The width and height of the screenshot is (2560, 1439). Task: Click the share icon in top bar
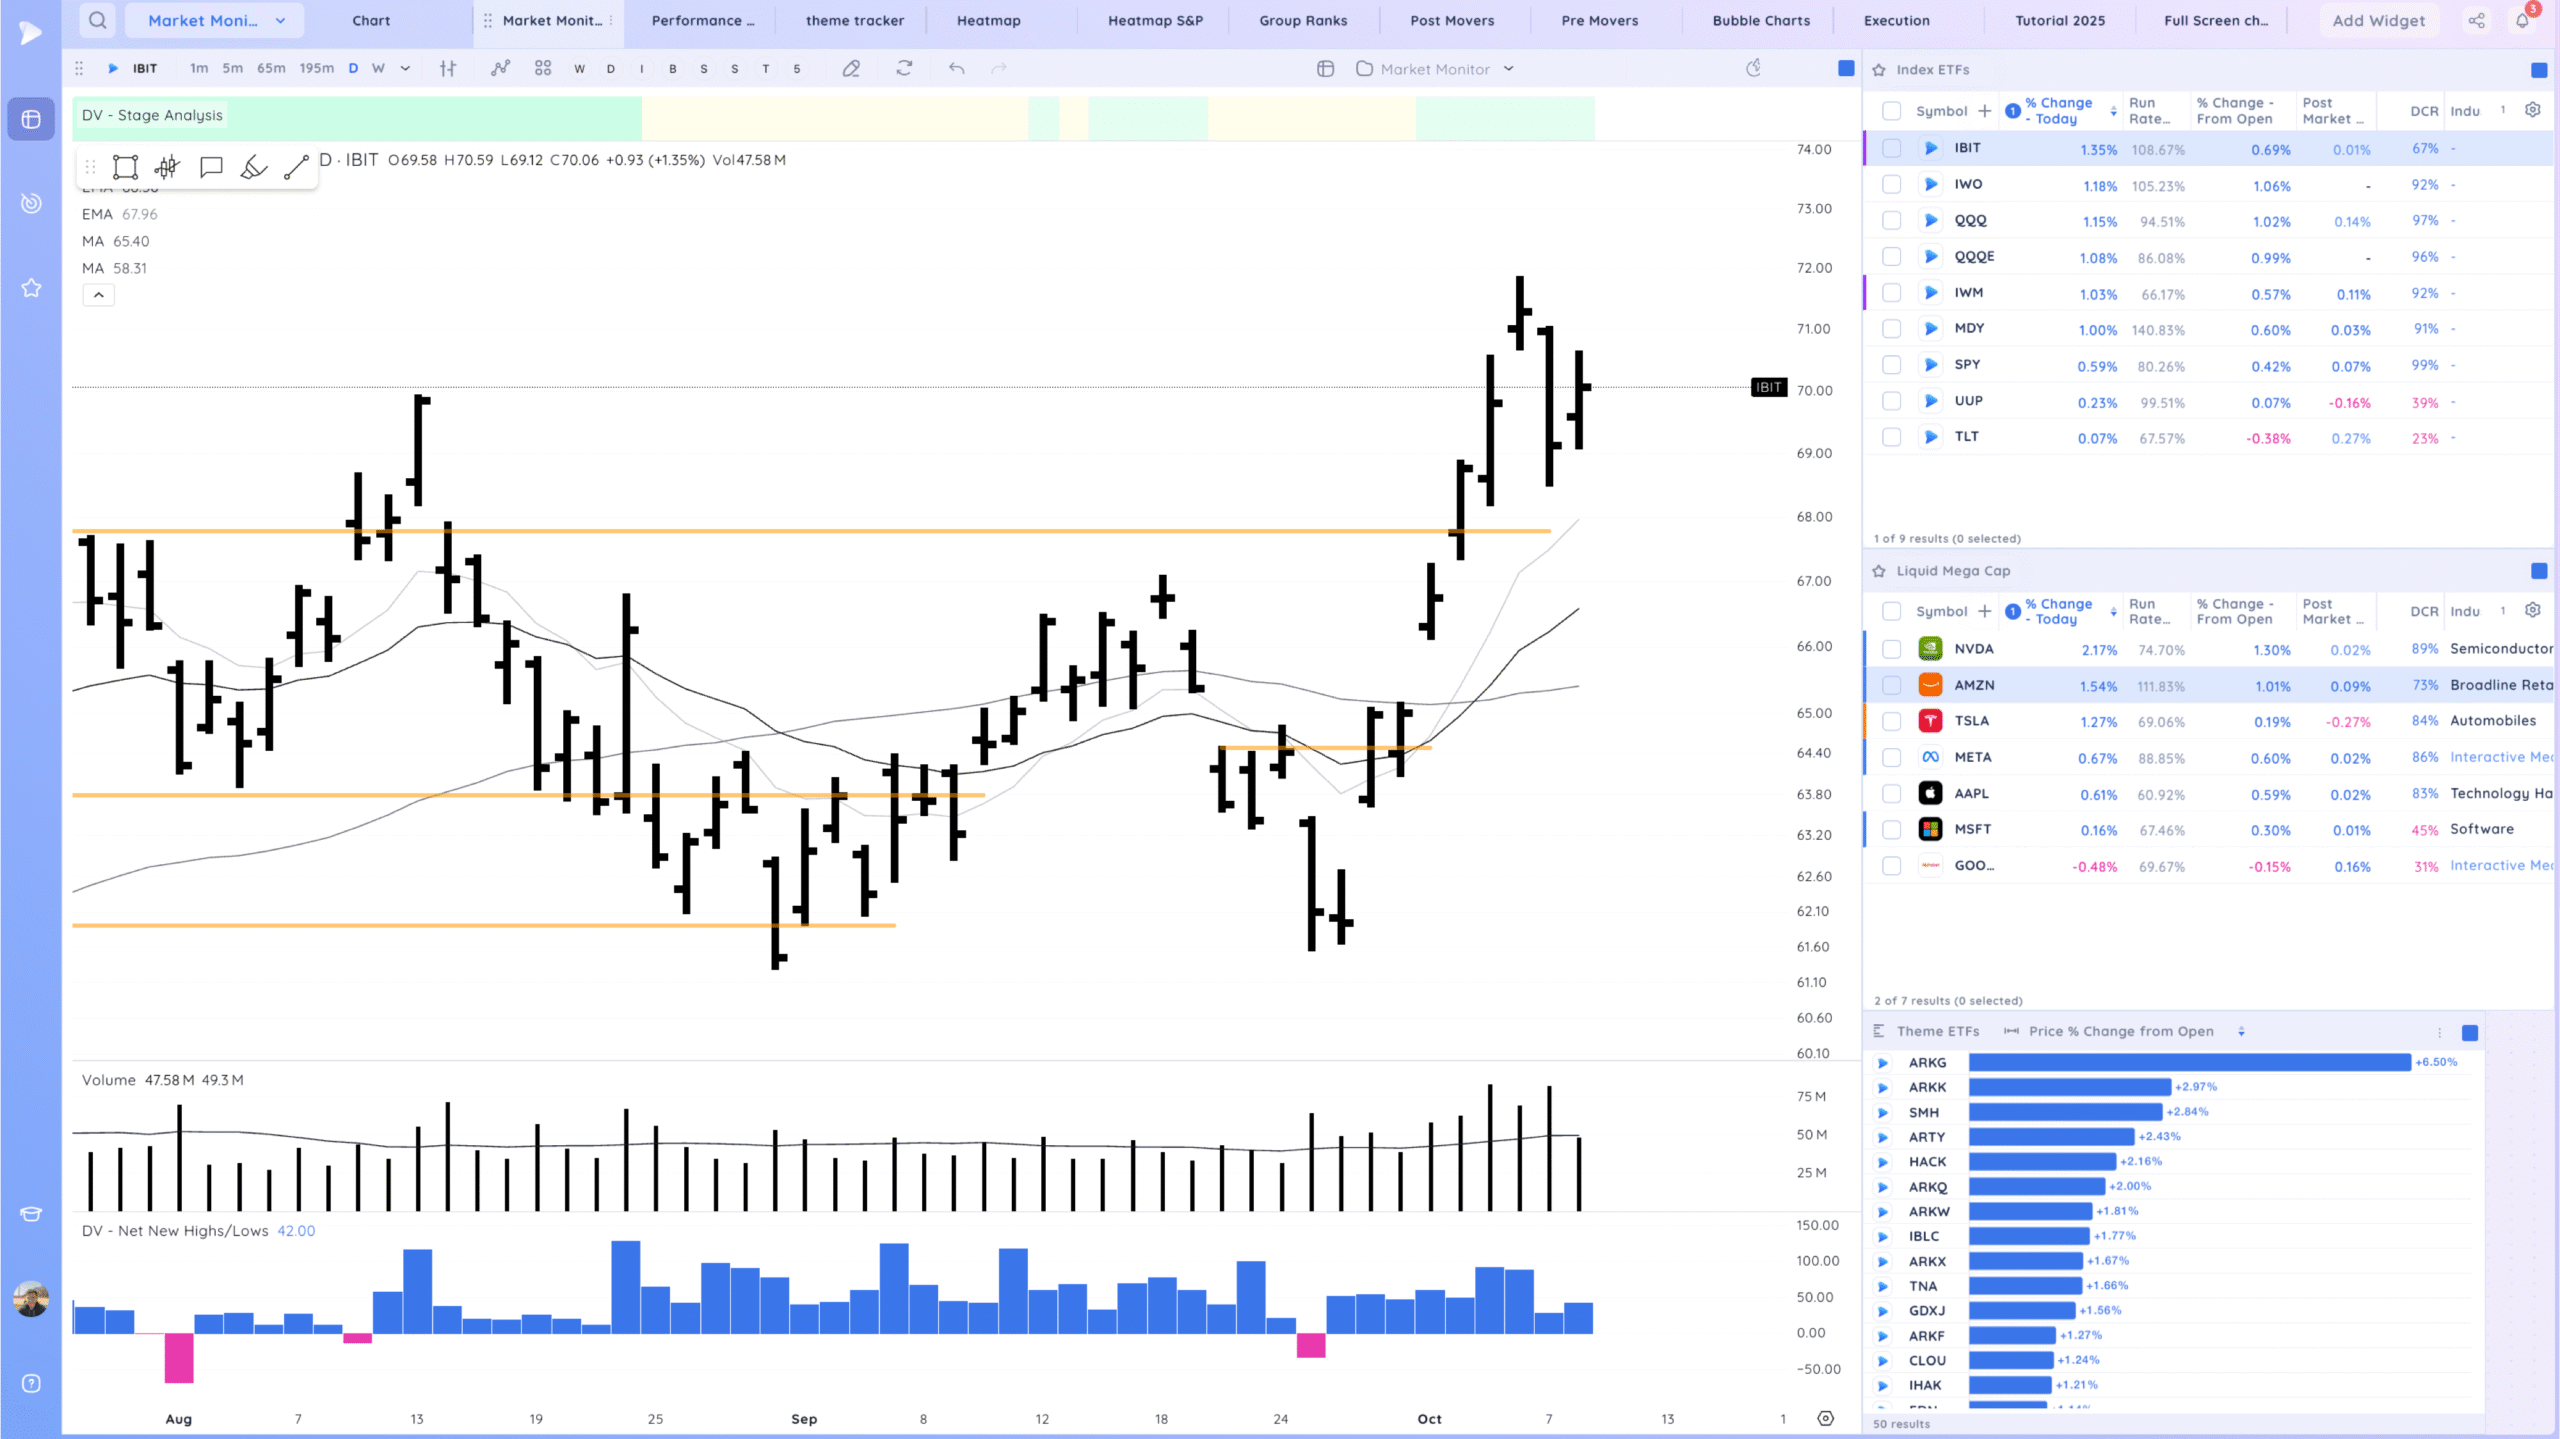pos(2476,20)
